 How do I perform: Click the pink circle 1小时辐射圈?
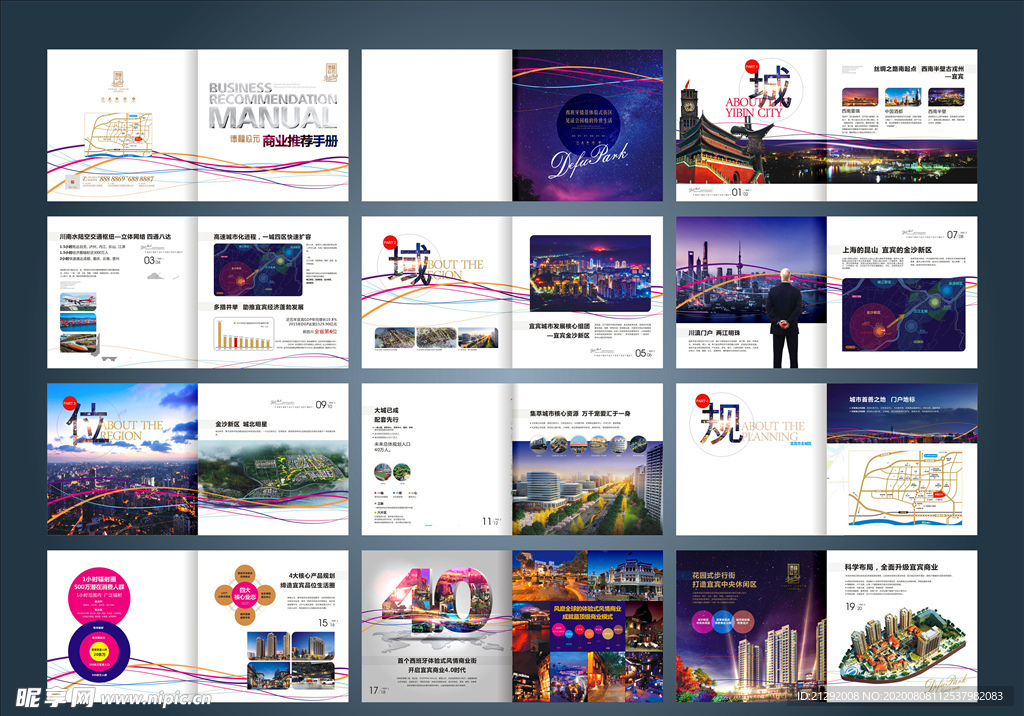click(99, 596)
